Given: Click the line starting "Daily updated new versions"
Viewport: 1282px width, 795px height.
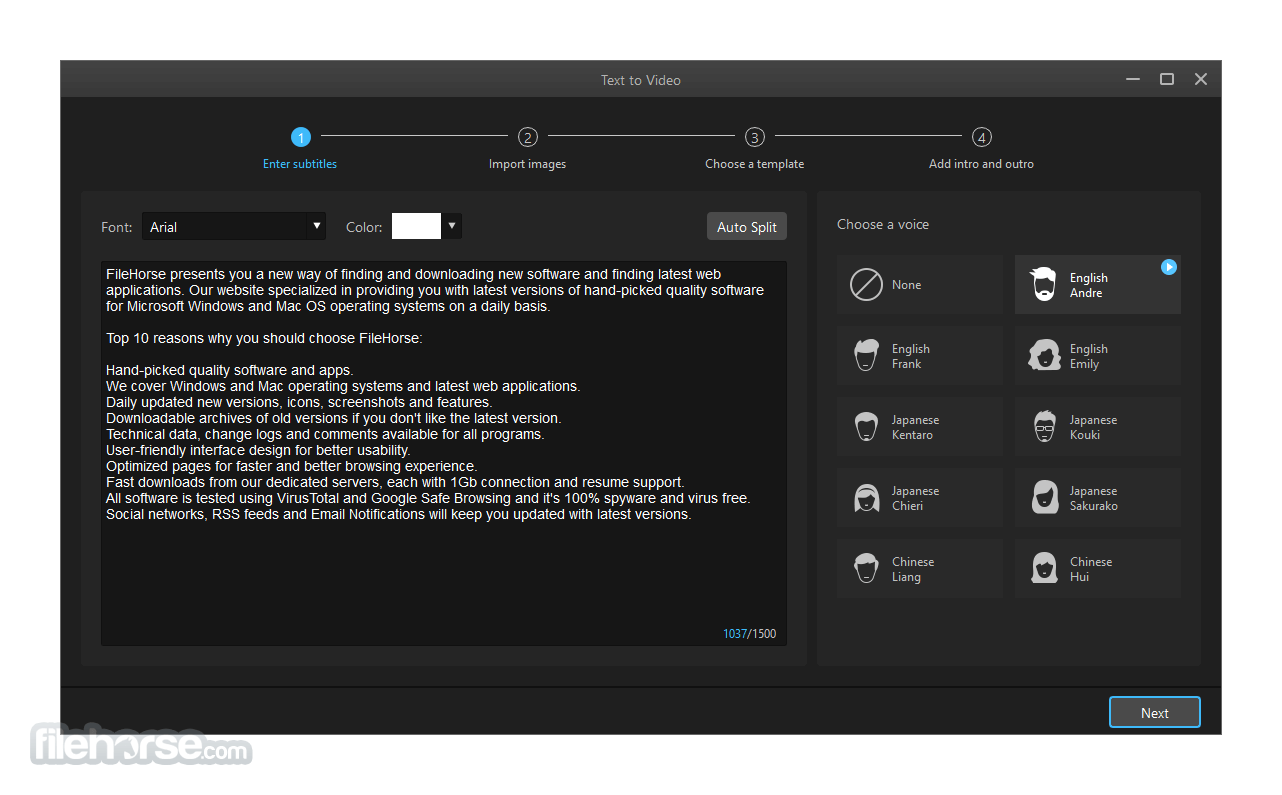Looking at the screenshot, I should point(299,403).
